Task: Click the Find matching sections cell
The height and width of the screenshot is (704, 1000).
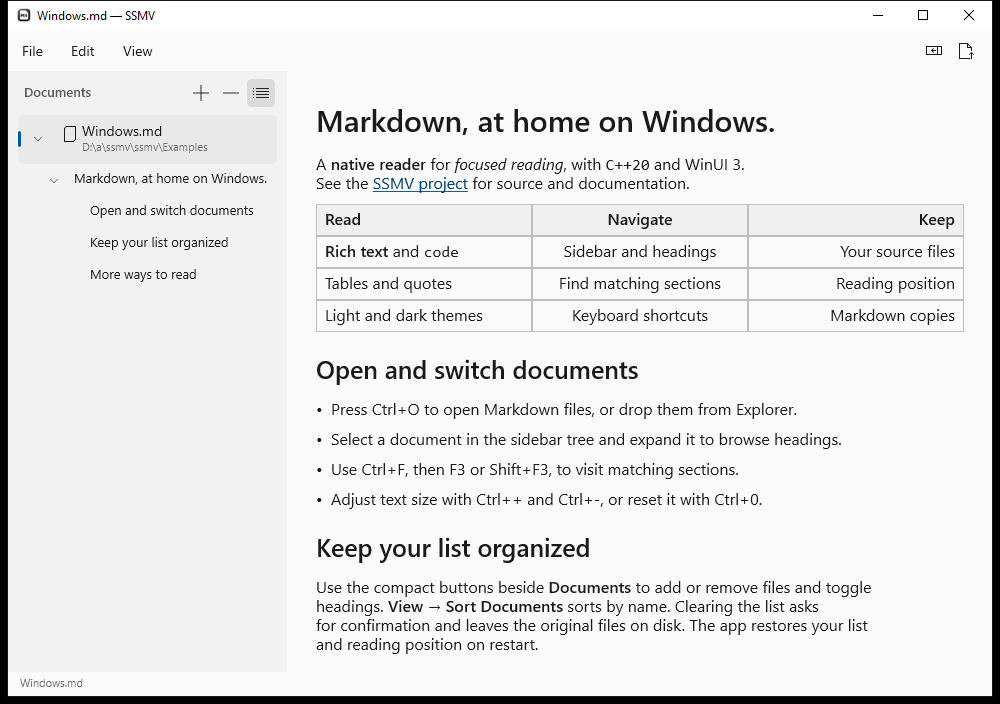Action: coord(640,284)
